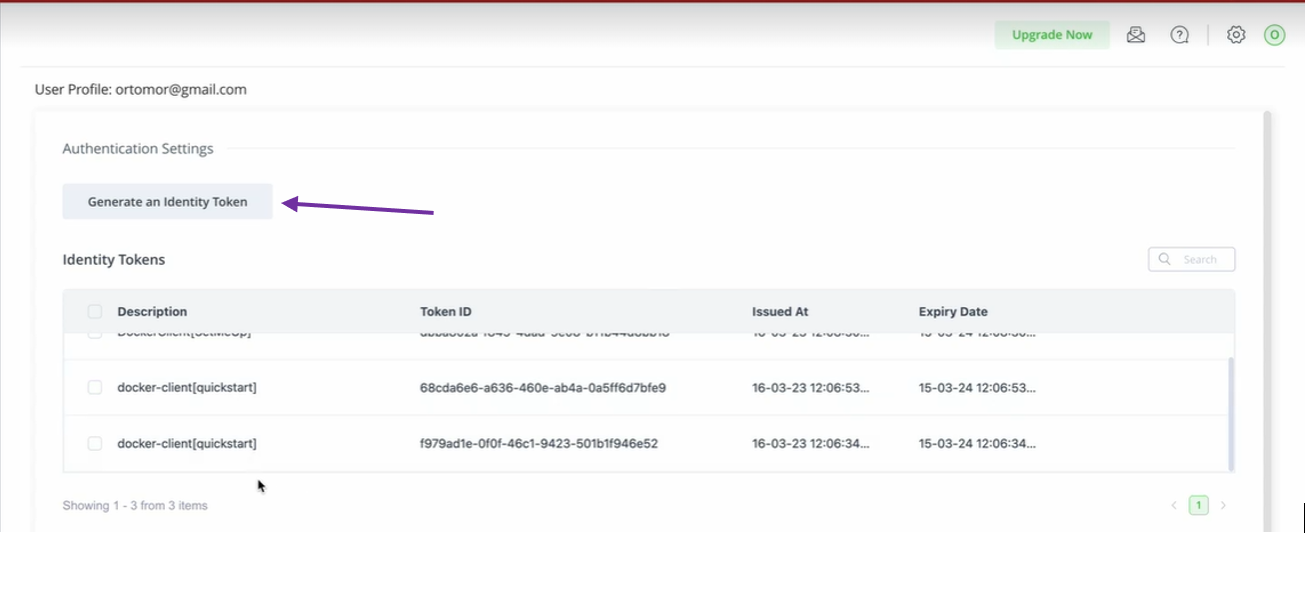The width and height of the screenshot is (1305, 604).
Task: Sort by the Token ID column header
Action: point(445,312)
